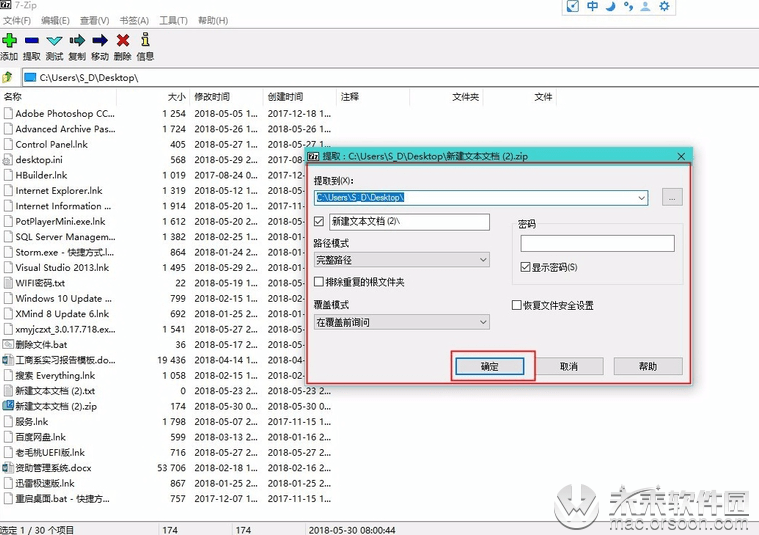The image size is (759, 535).
Task: Uncheck the 显示密码 checkbox
Action: tap(526, 268)
